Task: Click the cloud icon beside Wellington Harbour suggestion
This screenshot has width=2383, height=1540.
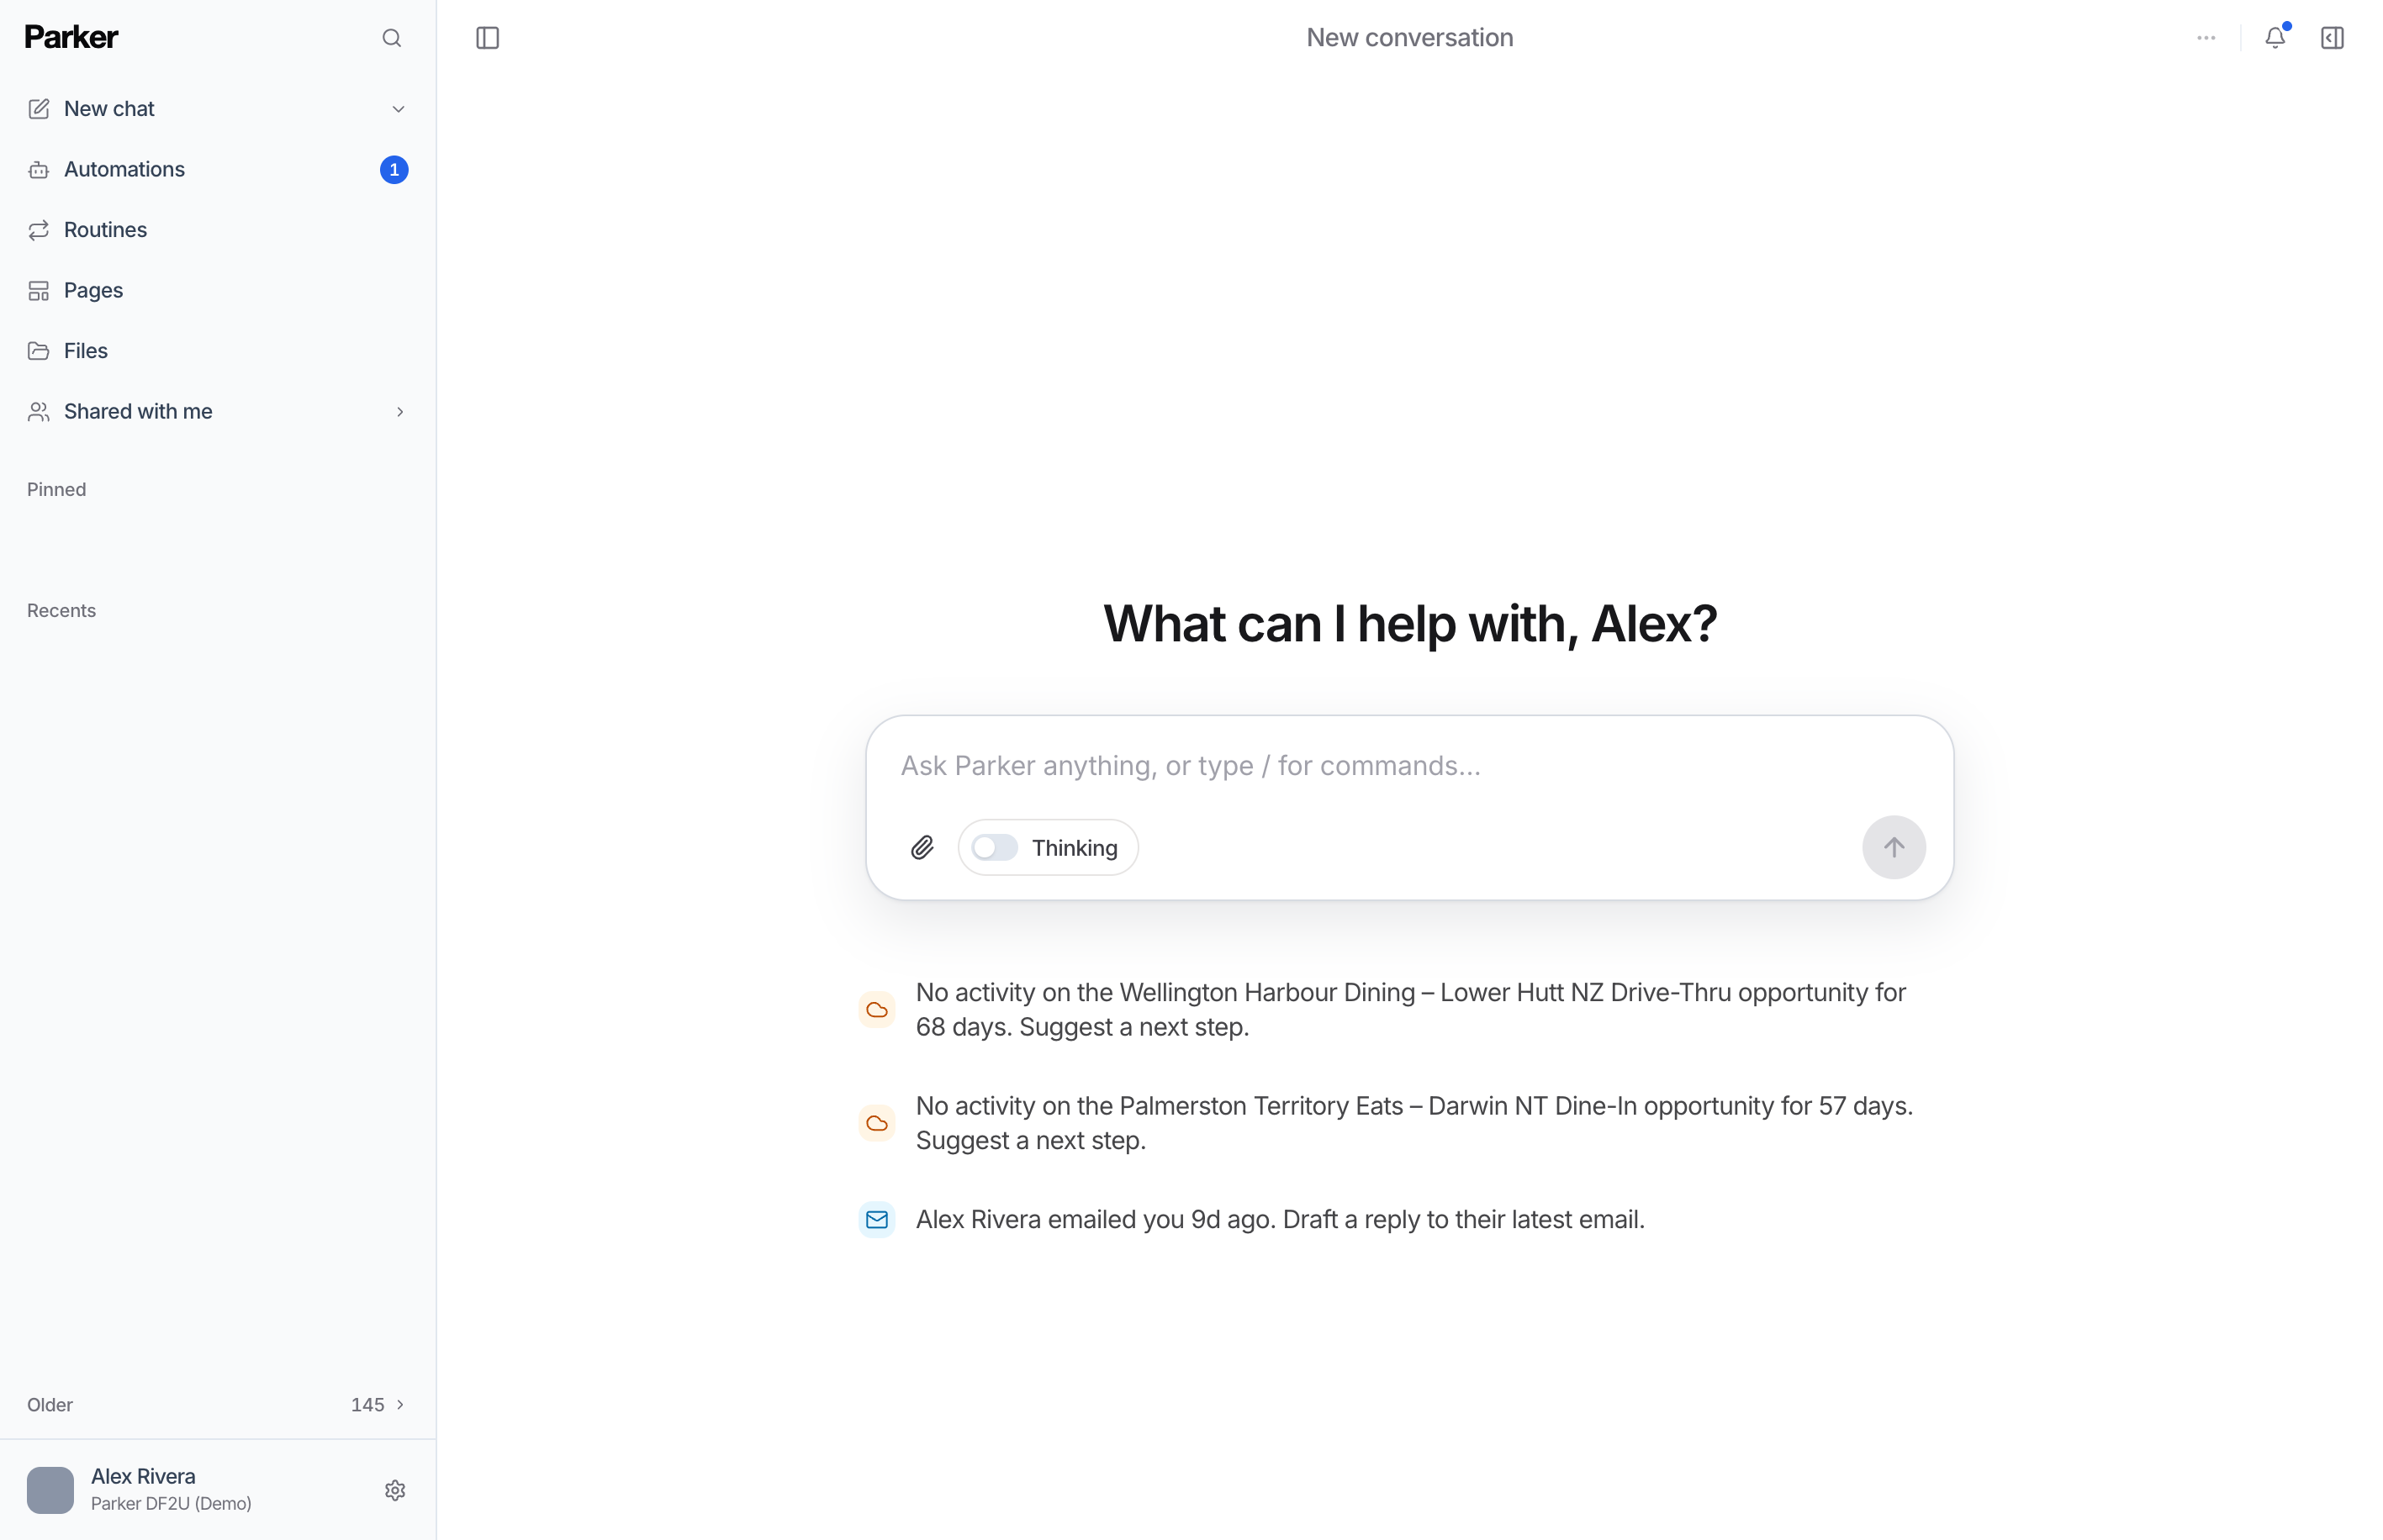Action: click(877, 1010)
